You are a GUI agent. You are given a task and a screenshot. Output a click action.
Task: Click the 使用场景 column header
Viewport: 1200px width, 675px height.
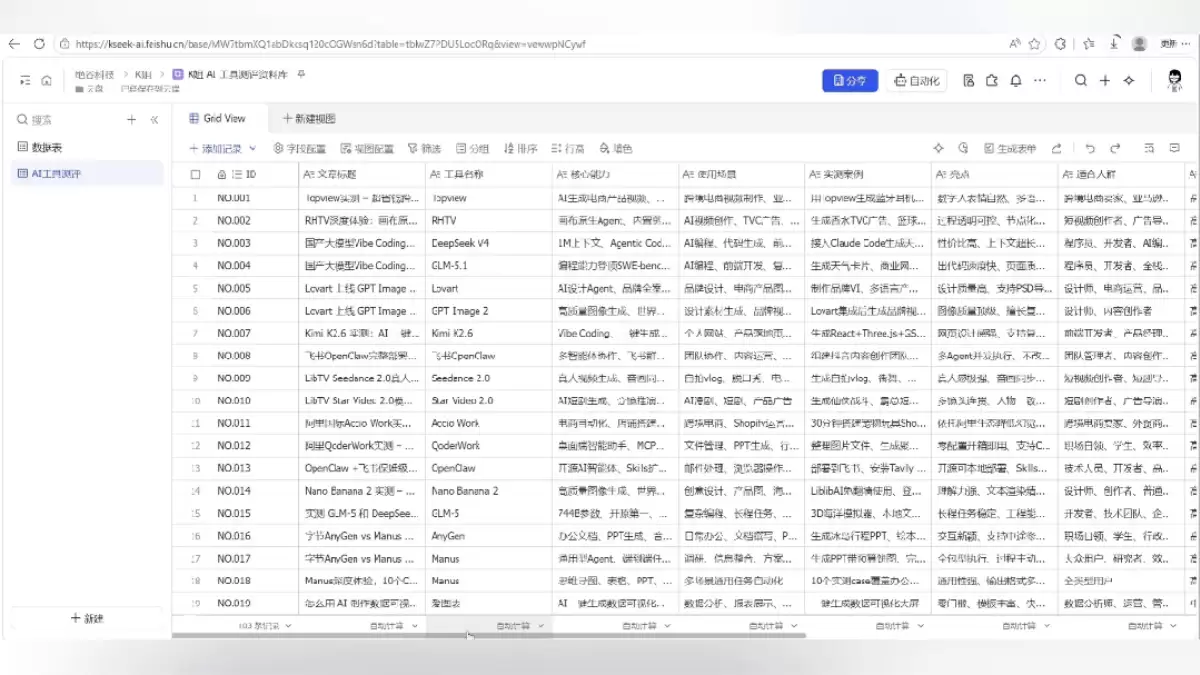[741, 174]
